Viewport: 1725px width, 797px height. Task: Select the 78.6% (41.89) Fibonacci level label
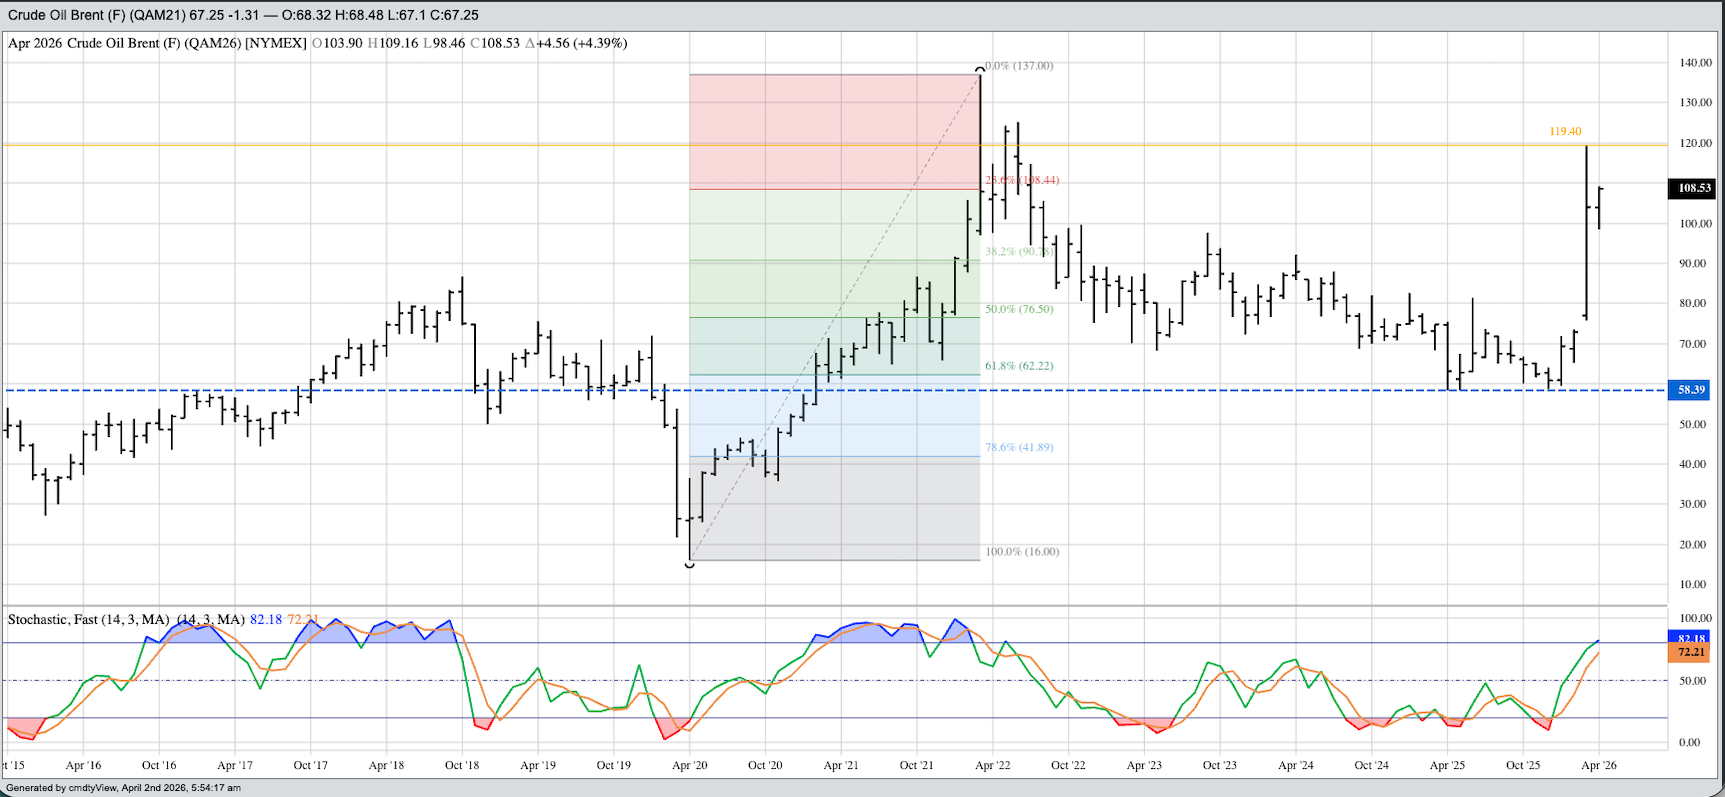(x=1019, y=447)
